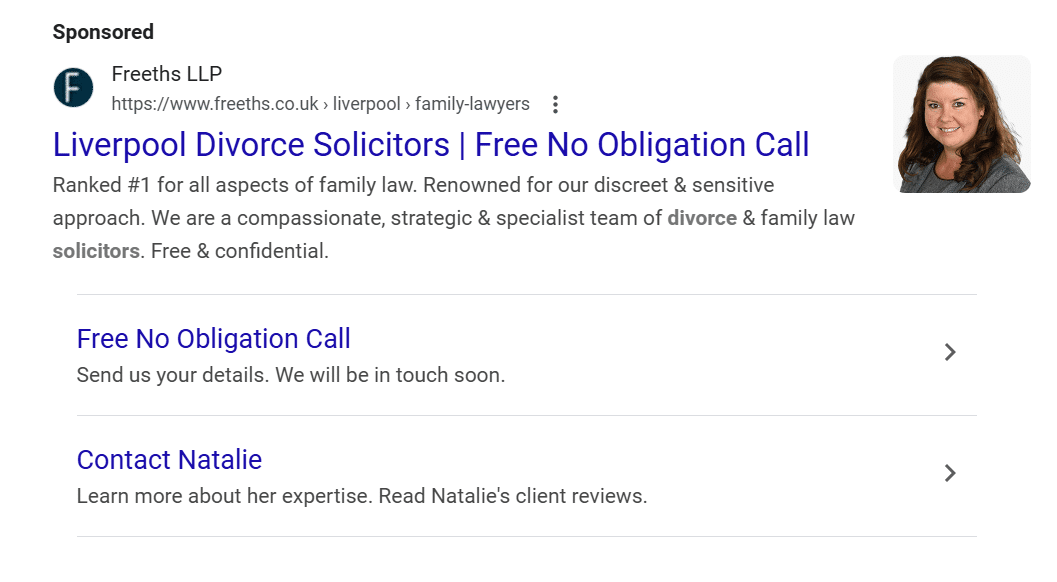Viewport: 1057px width, 582px height.
Task: Click the Sponsored label
Action: [103, 32]
